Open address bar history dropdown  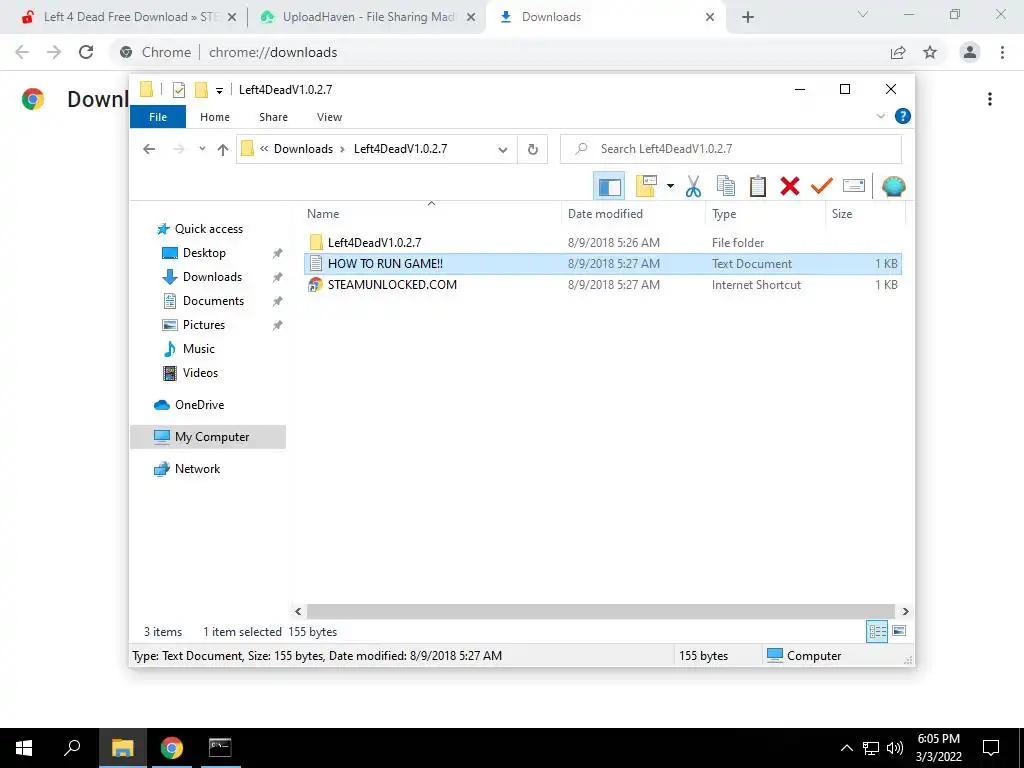click(x=503, y=150)
